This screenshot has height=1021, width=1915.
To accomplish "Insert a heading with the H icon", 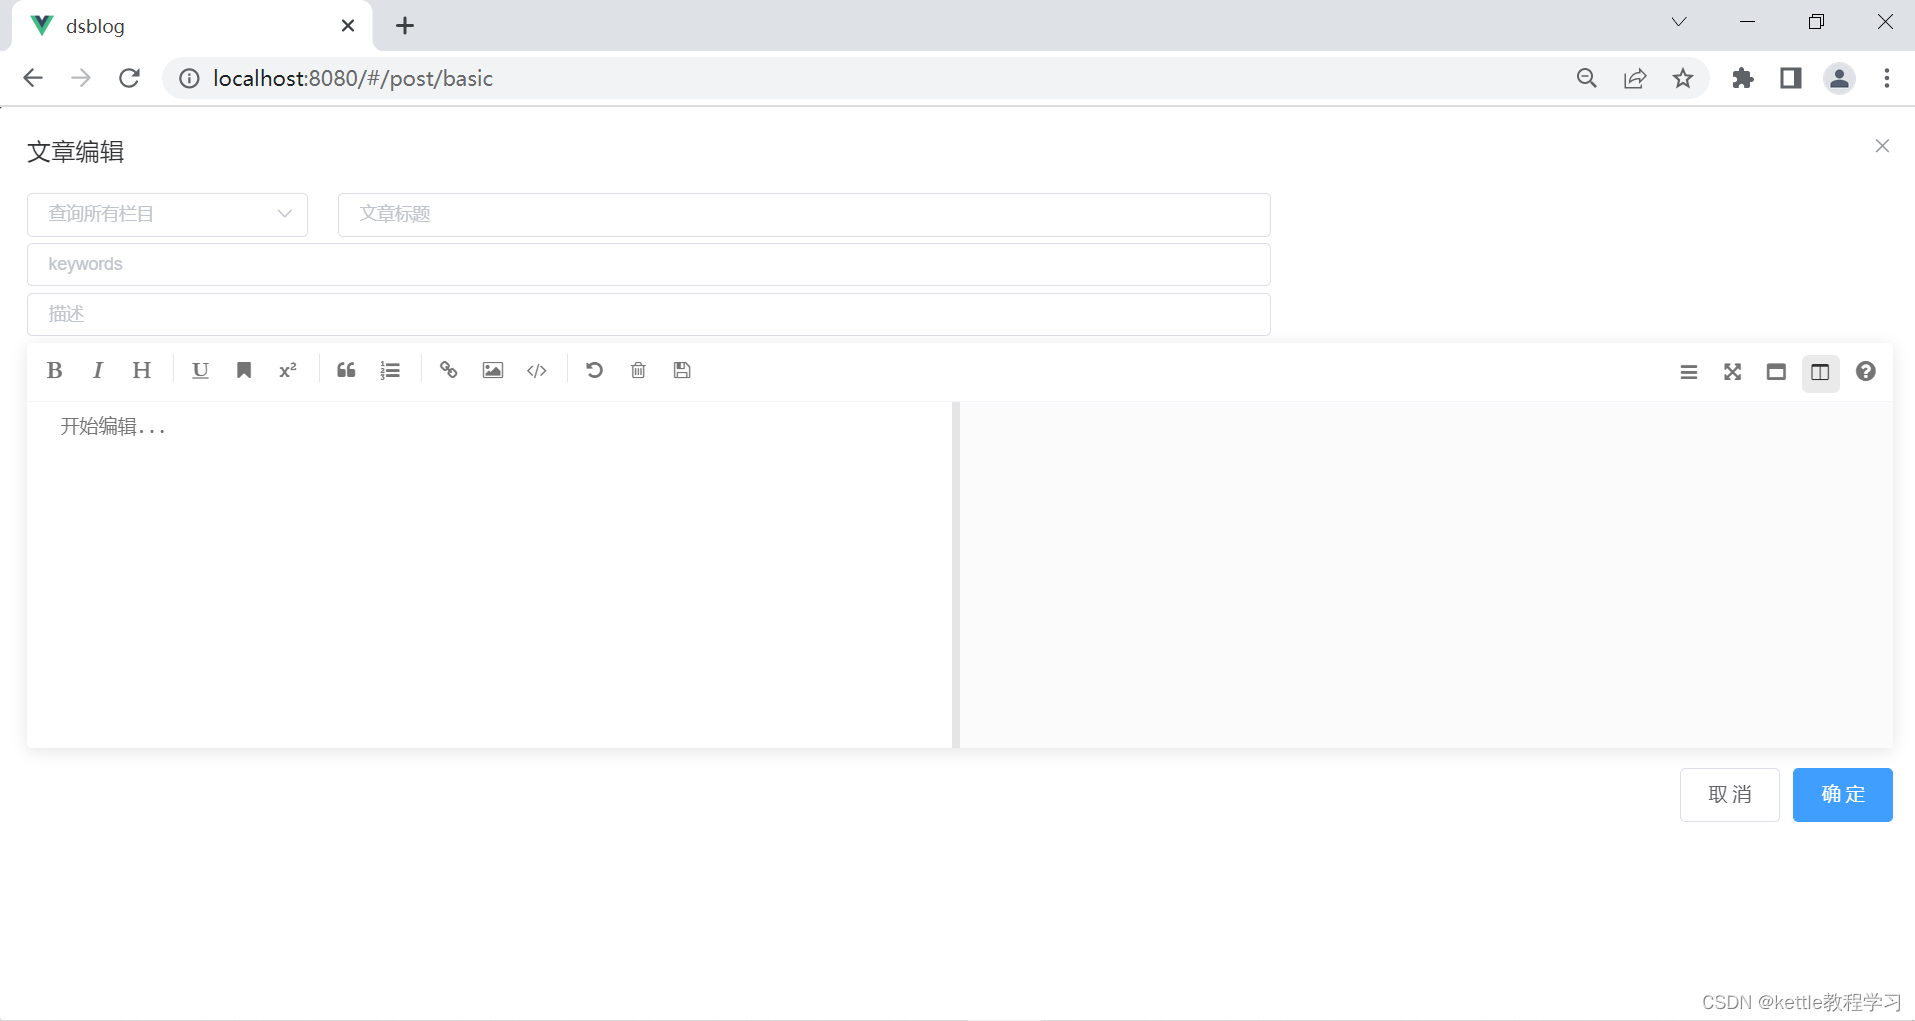I will pyautogui.click(x=142, y=371).
